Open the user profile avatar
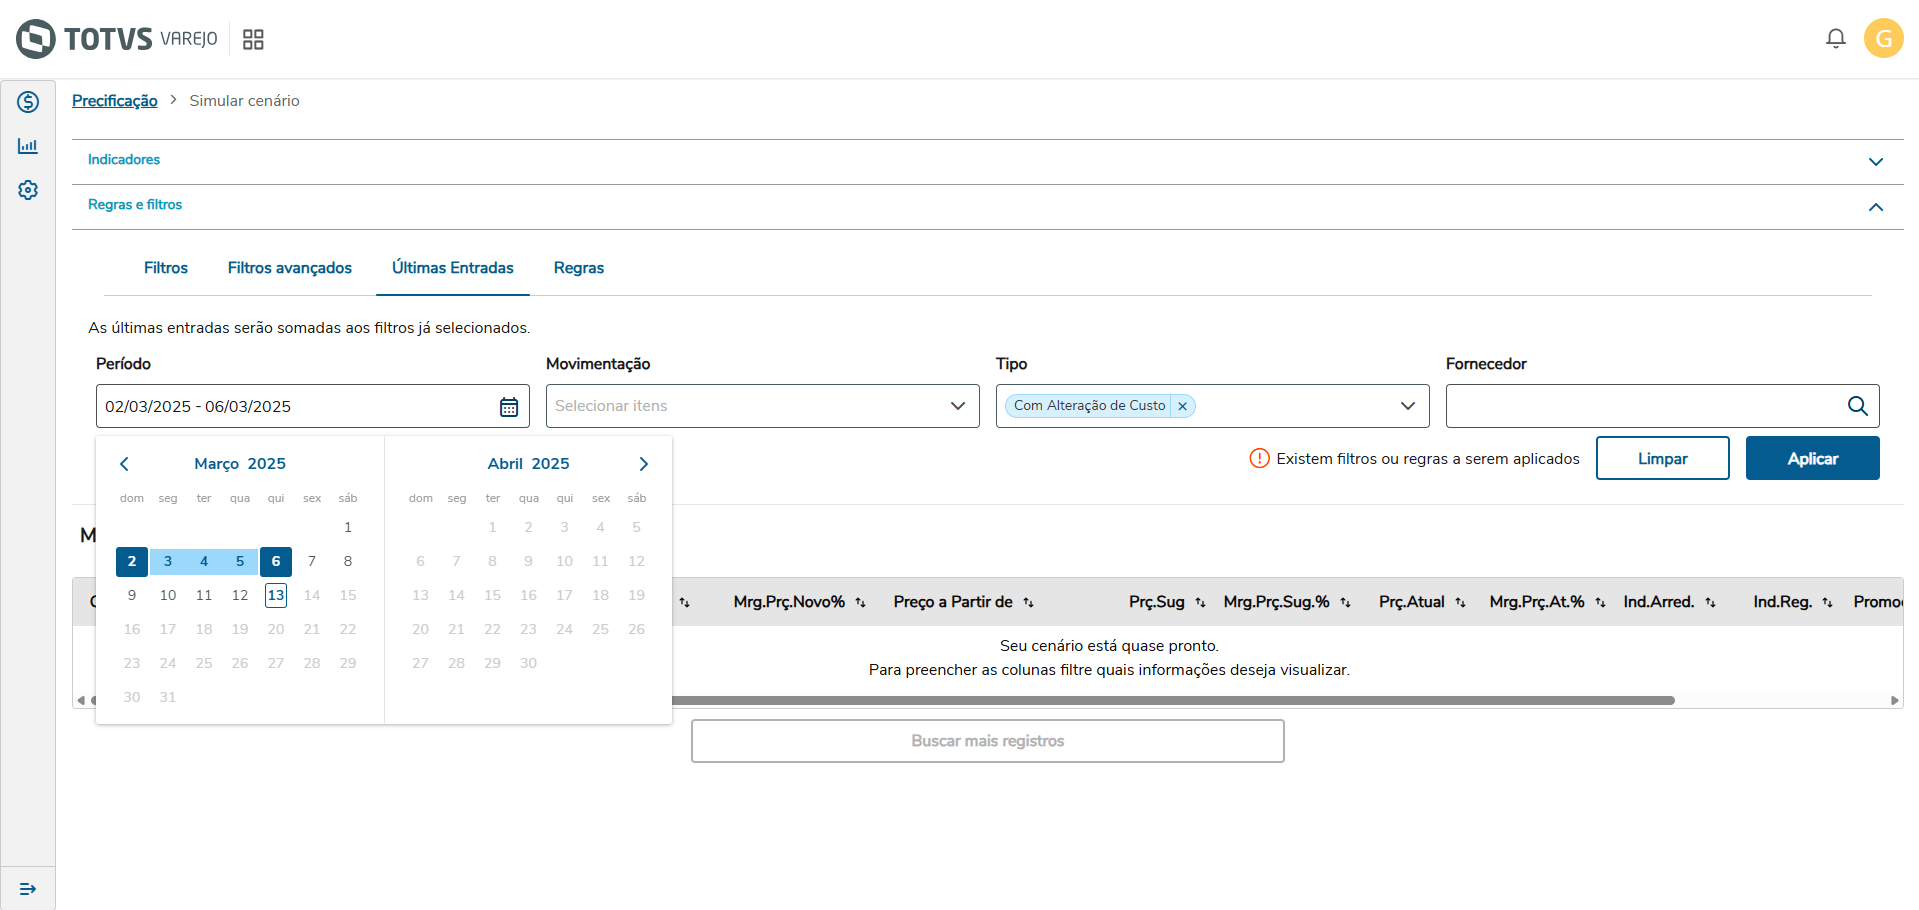 click(1883, 39)
